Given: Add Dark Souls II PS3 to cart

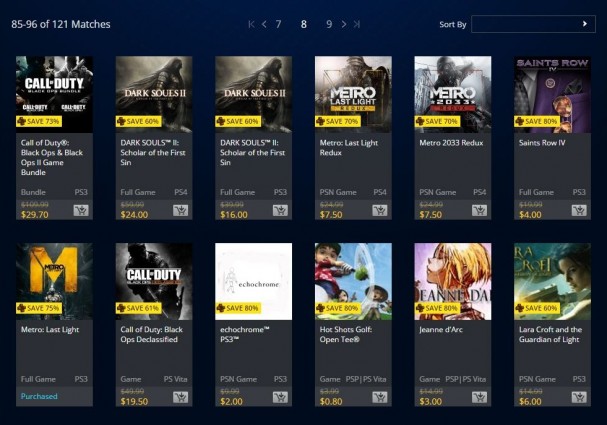Looking at the screenshot, I should pyautogui.click(x=280, y=211).
